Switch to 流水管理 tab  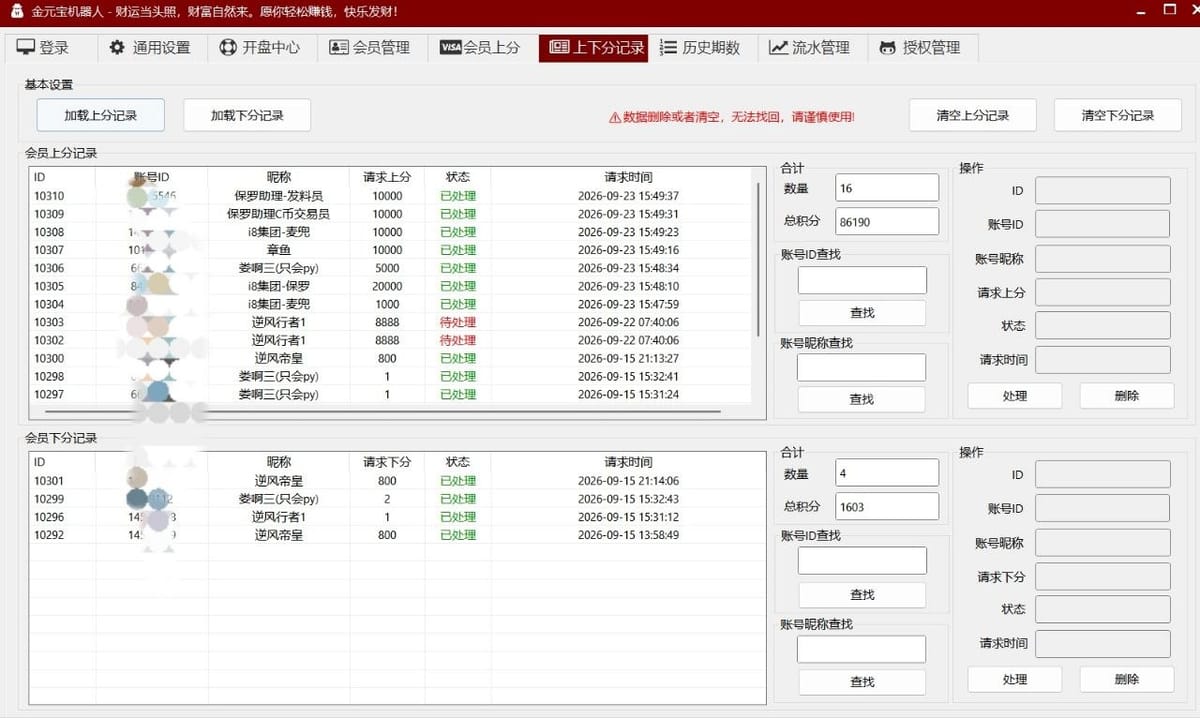tap(812, 48)
